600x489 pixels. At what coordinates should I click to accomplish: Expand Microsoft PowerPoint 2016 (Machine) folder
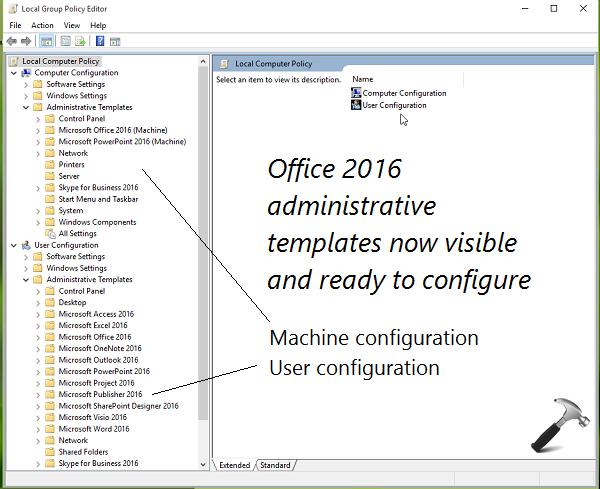pos(38,142)
